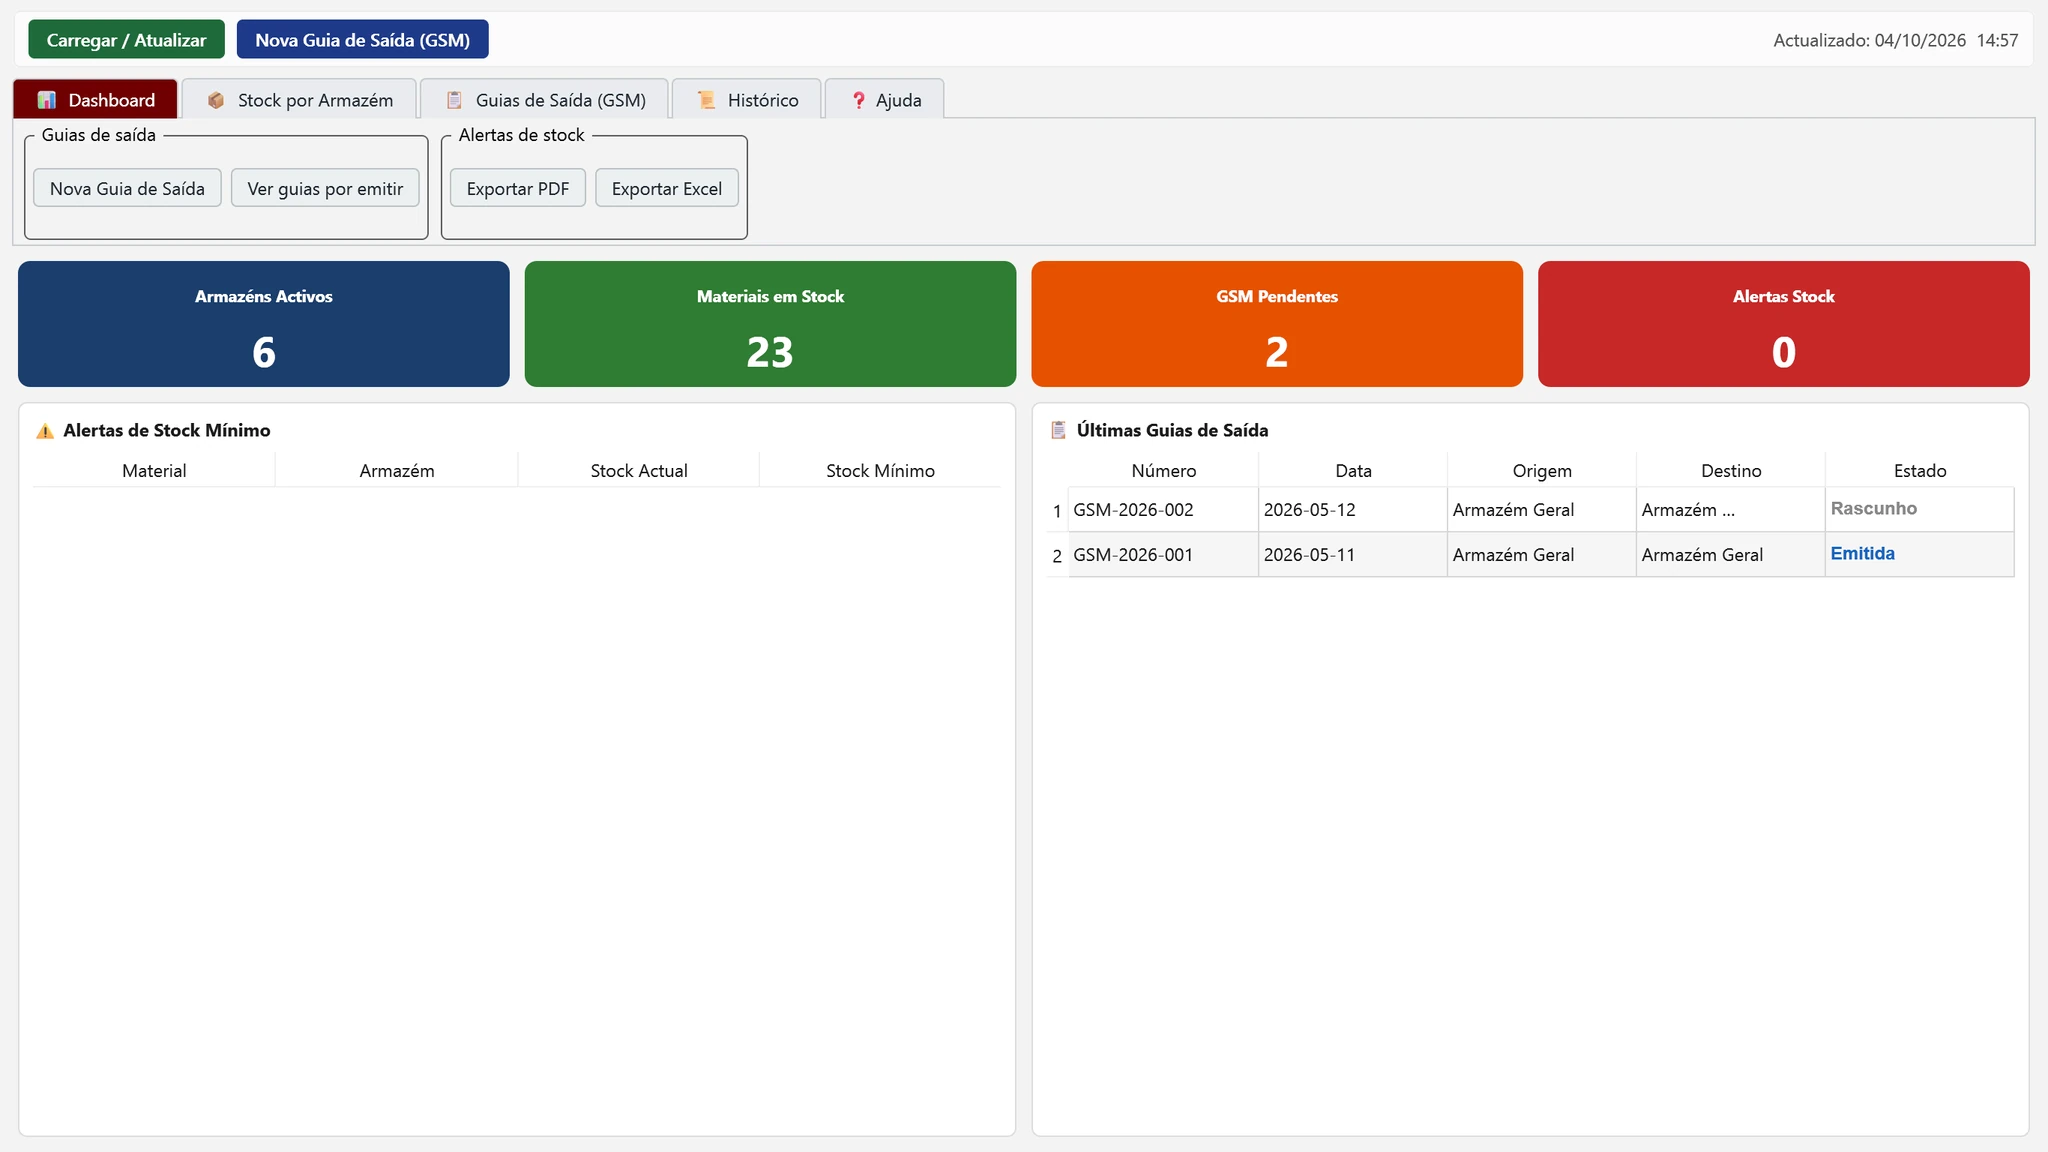Click the clipboard icon beside Últimas Guias de Saída
The height and width of the screenshot is (1152, 2048).
click(x=1058, y=430)
